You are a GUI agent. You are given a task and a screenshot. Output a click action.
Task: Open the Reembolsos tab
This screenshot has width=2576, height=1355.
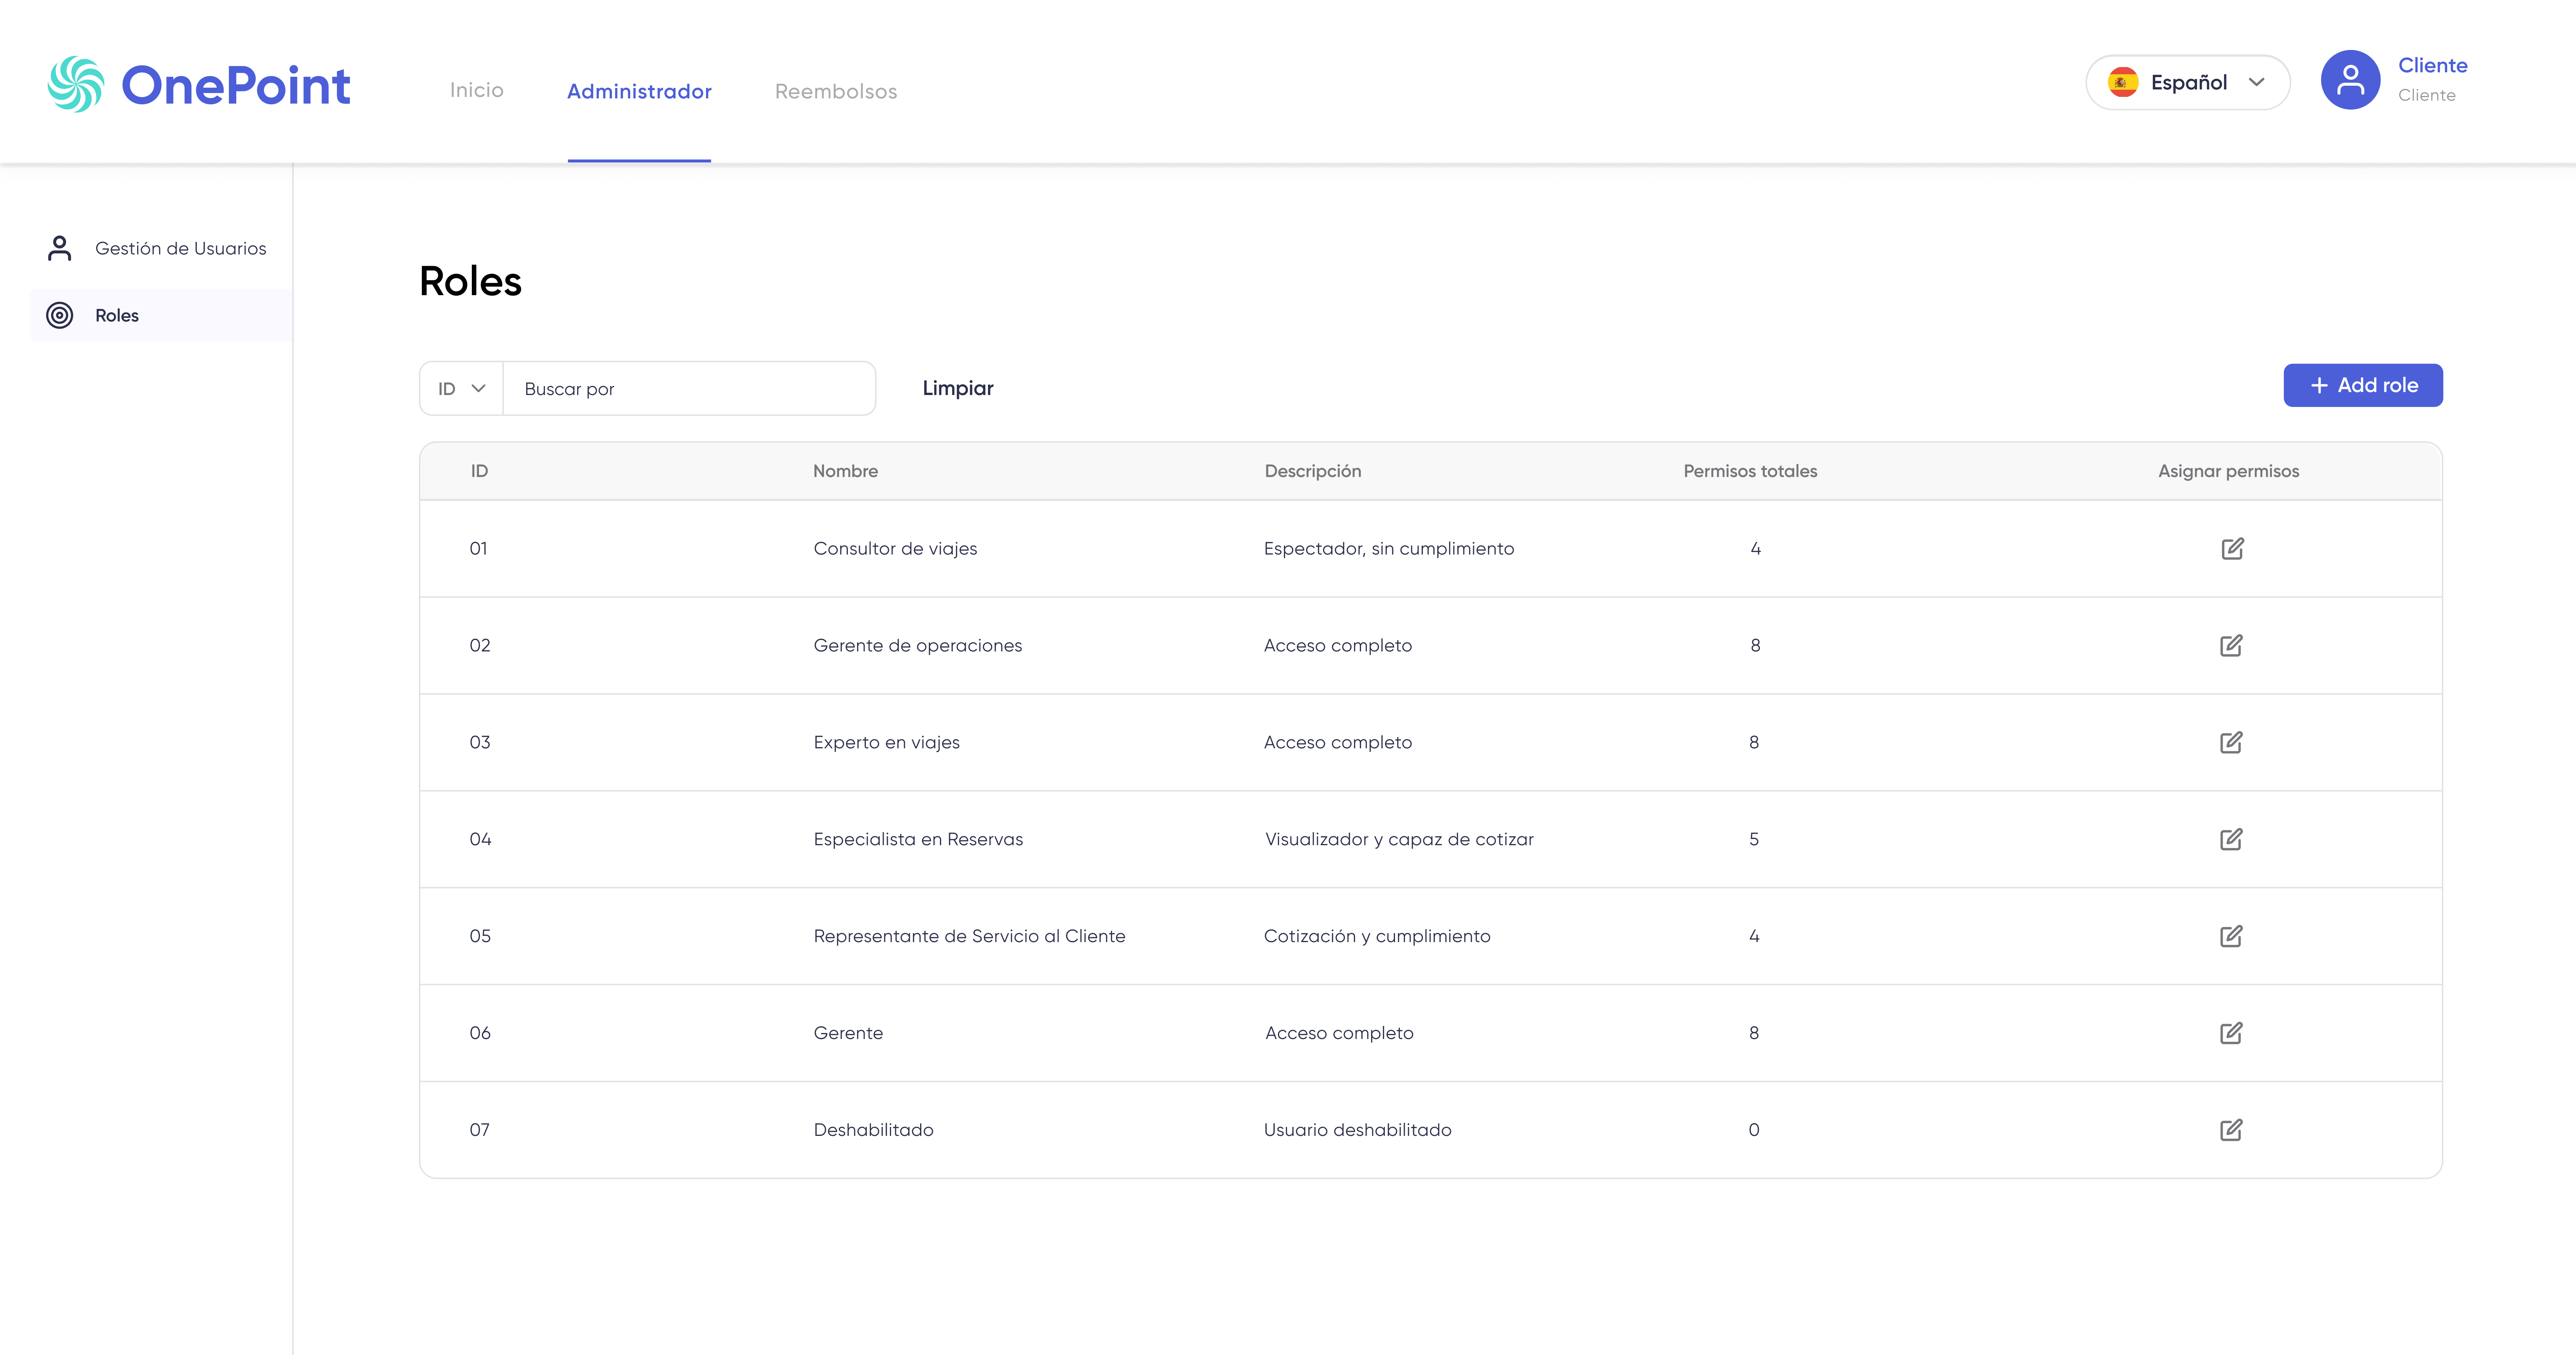(836, 91)
